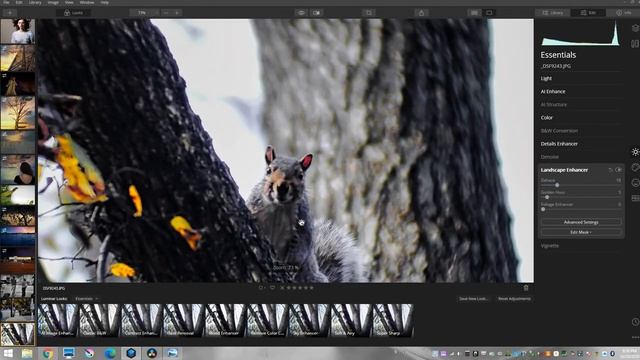This screenshot has width=640, height=360.
Task: Switch to the Edit tab
Action: [588, 13]
